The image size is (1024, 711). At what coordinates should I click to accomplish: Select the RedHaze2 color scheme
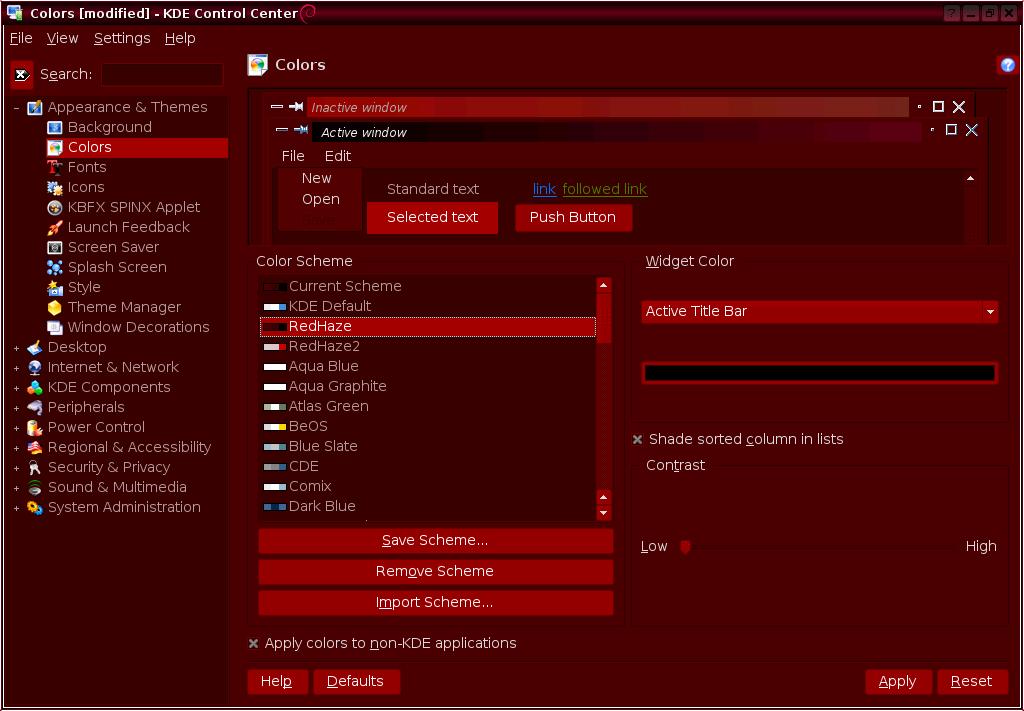[428, 347]
